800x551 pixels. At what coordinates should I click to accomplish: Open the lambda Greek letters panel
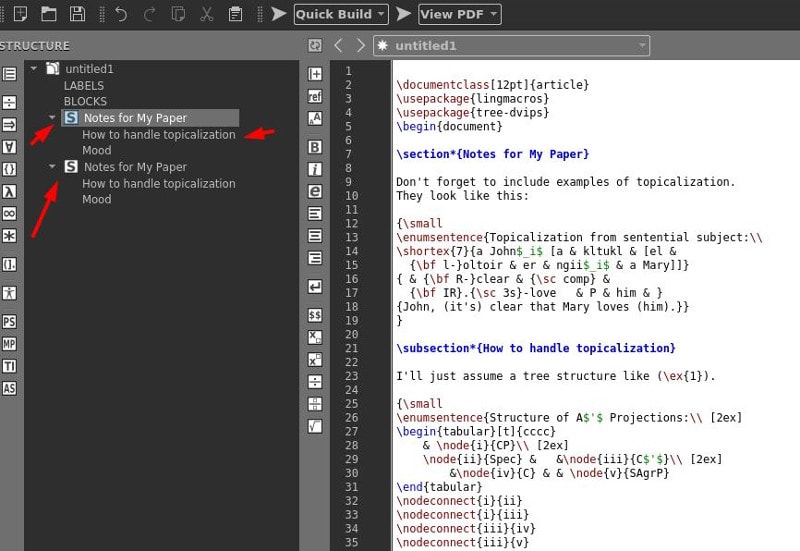point(9,190)
